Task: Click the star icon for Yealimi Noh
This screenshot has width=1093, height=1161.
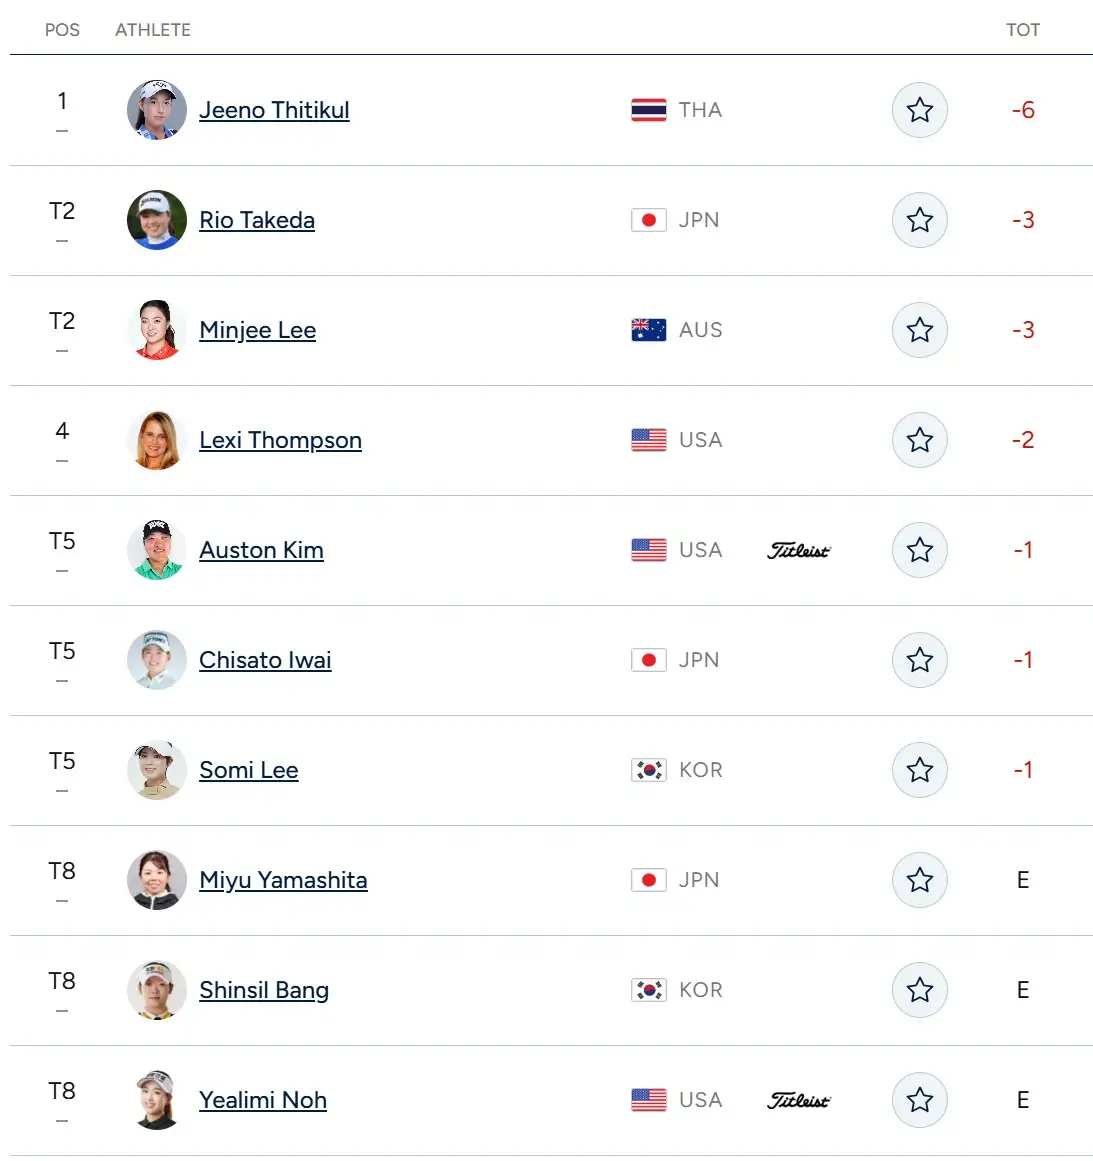Action: click(x=920, y=1100)
